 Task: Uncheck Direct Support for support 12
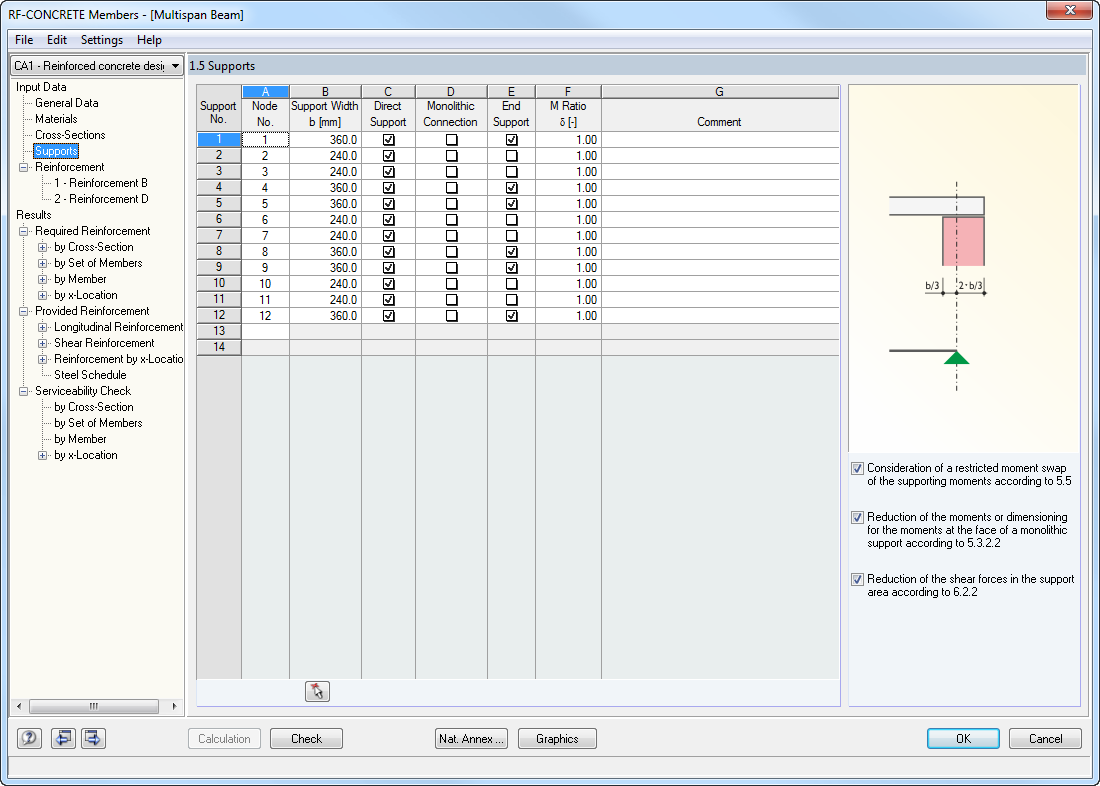pos(388,316)
